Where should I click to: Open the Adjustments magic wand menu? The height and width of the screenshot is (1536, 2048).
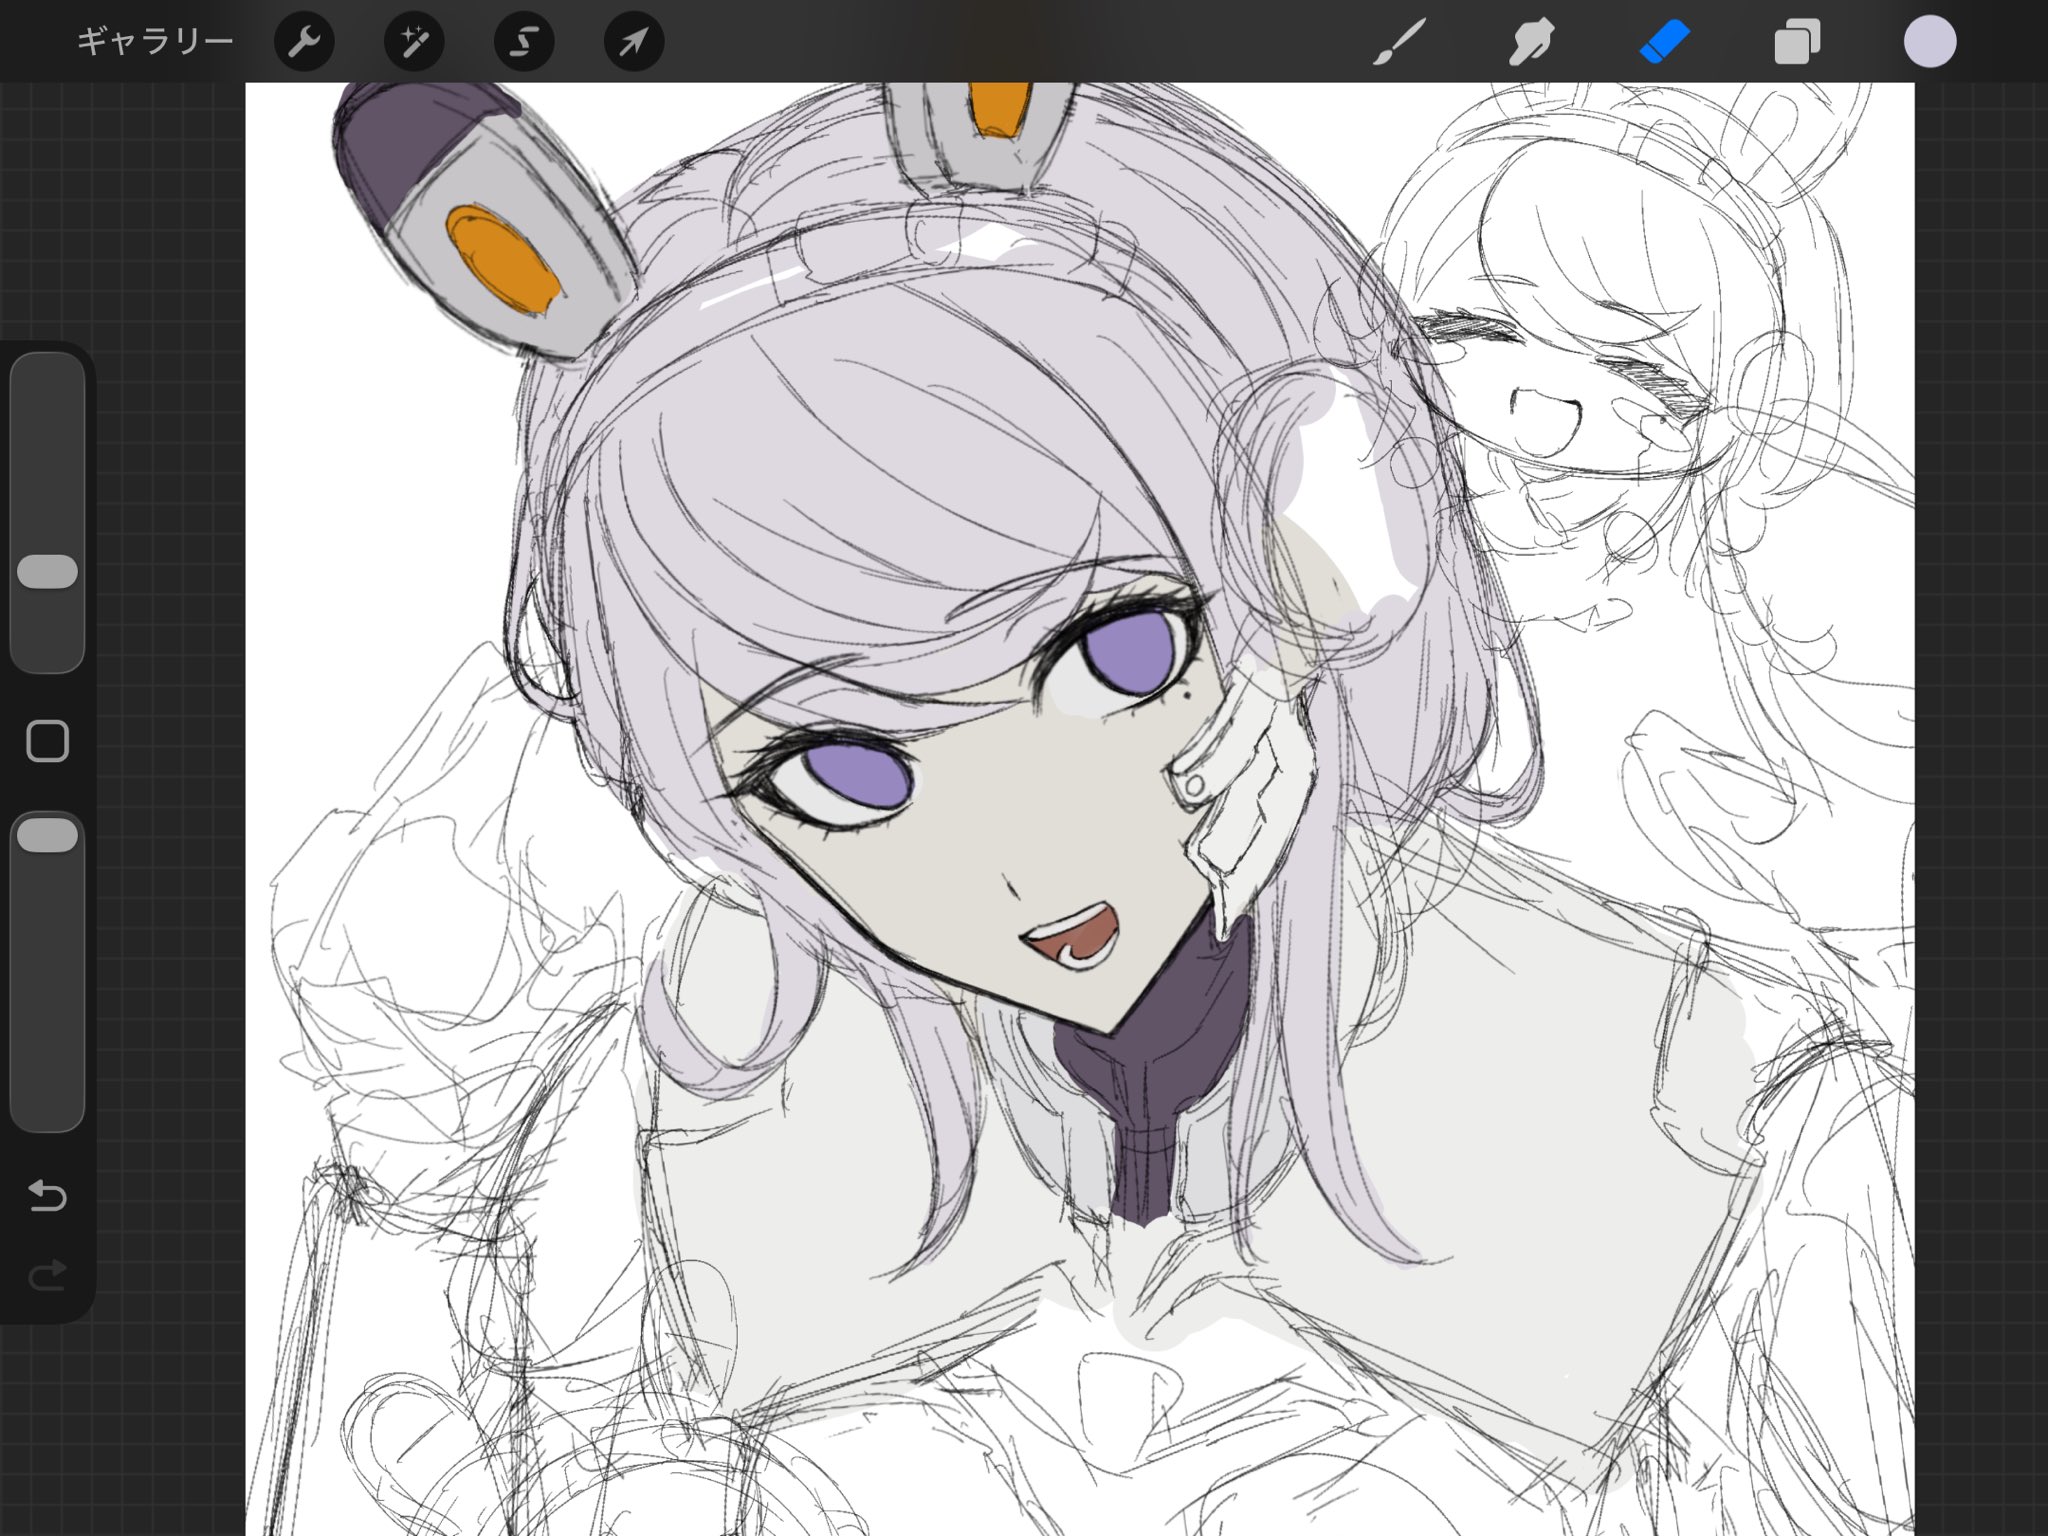[x=414, y=42]
